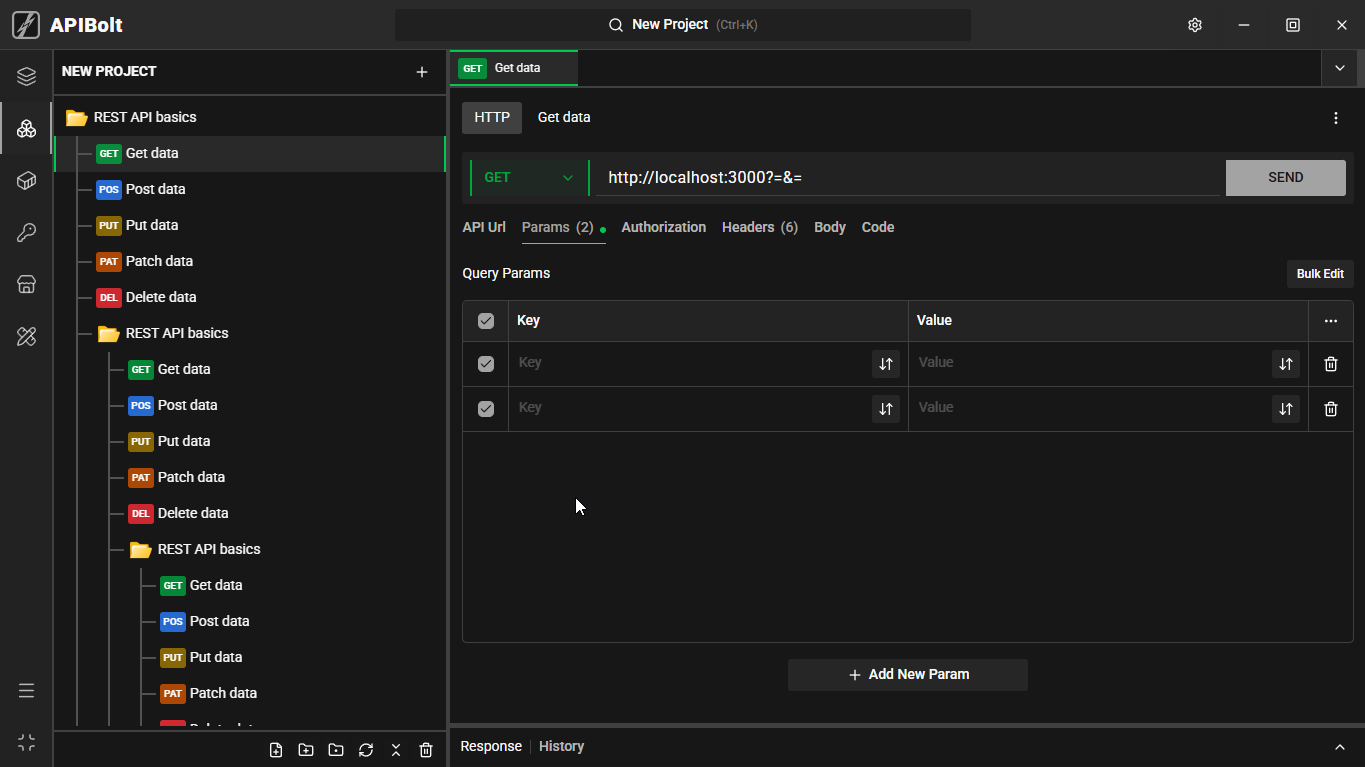Click the new file icon in the bottom toolbar

point(276,750)
